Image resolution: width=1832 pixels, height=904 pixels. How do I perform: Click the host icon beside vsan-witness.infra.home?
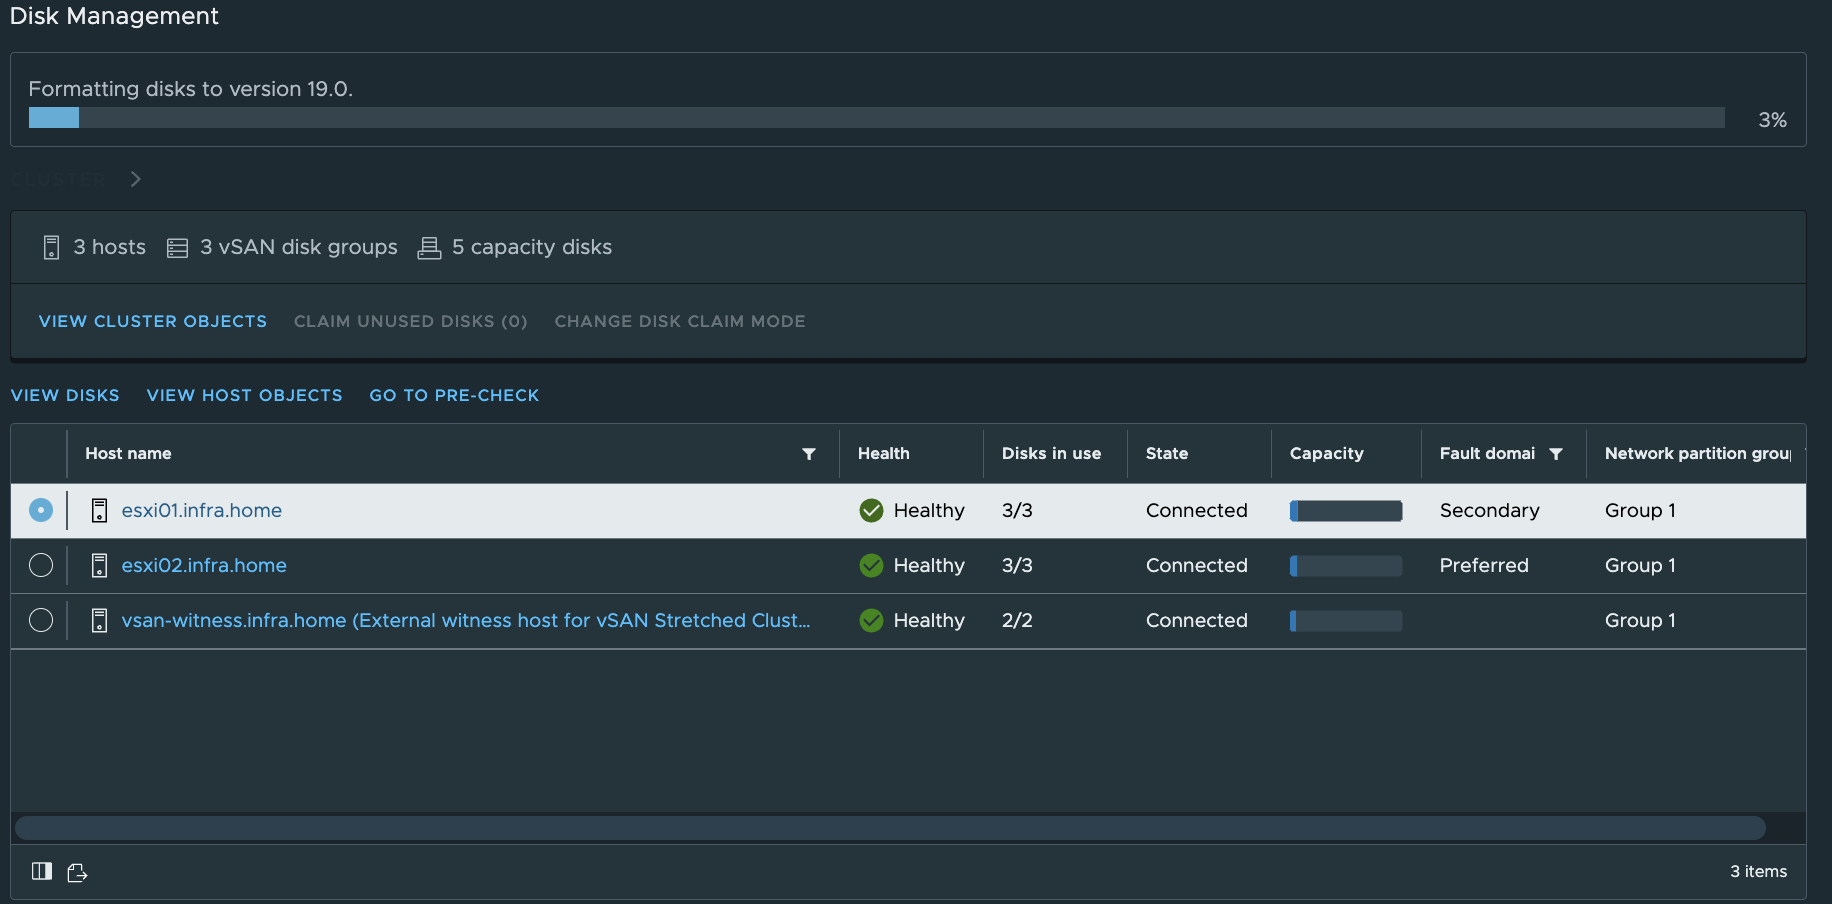[99, 620]
